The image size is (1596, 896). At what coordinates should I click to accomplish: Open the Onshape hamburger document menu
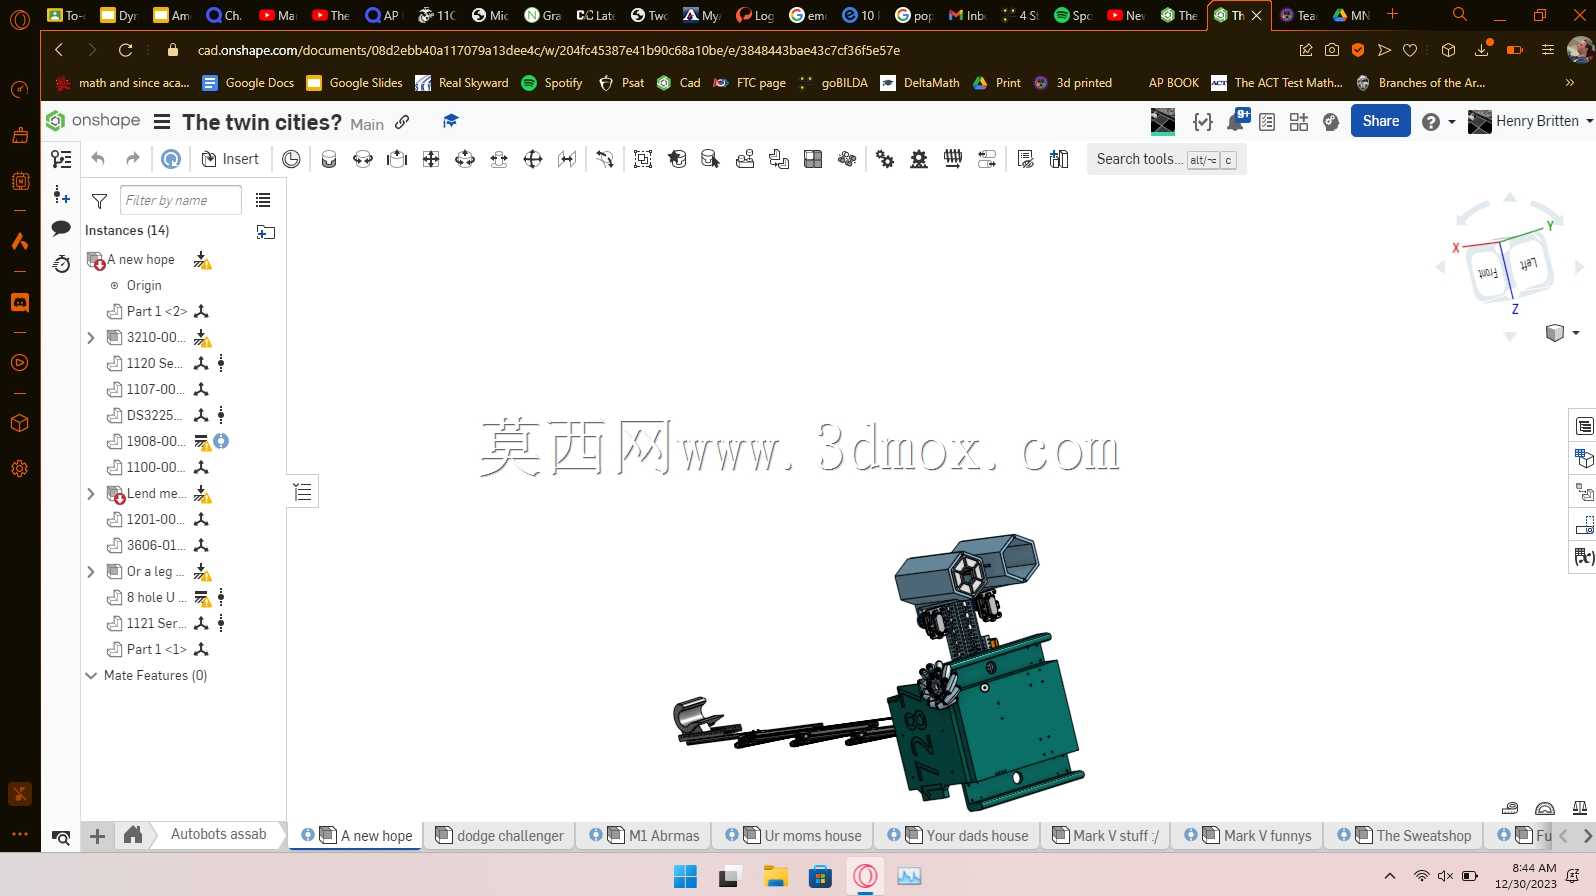click(x=162, y=122)
